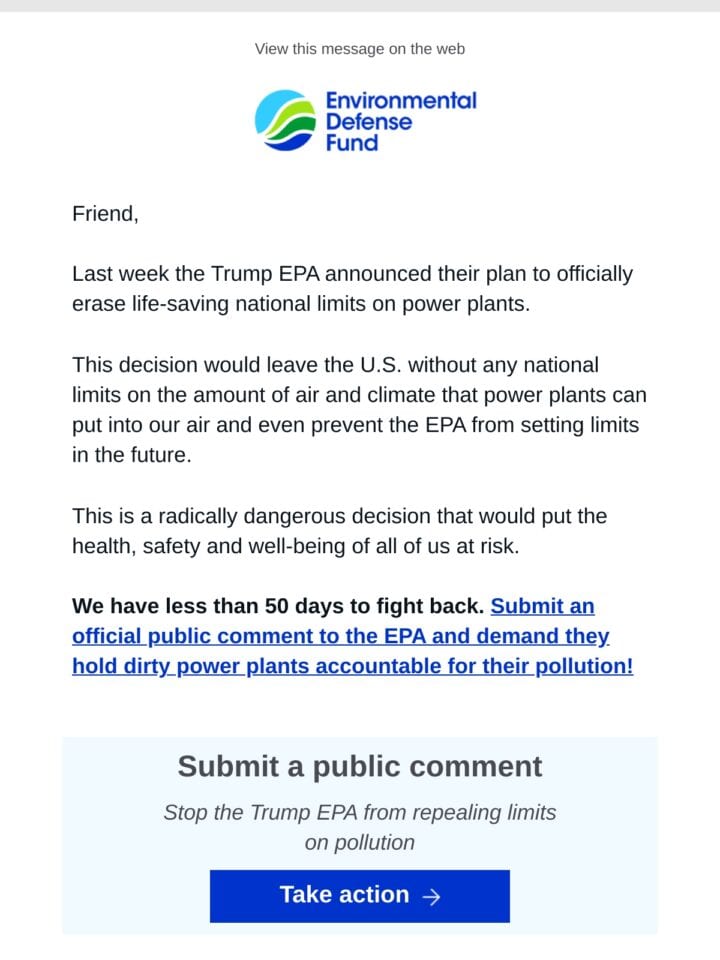The width and height of the screenshot is (720, 960).
Task: Click the Environmental Defense Fund globe logo
Action: pyautogui.click(x=285, y=120)
